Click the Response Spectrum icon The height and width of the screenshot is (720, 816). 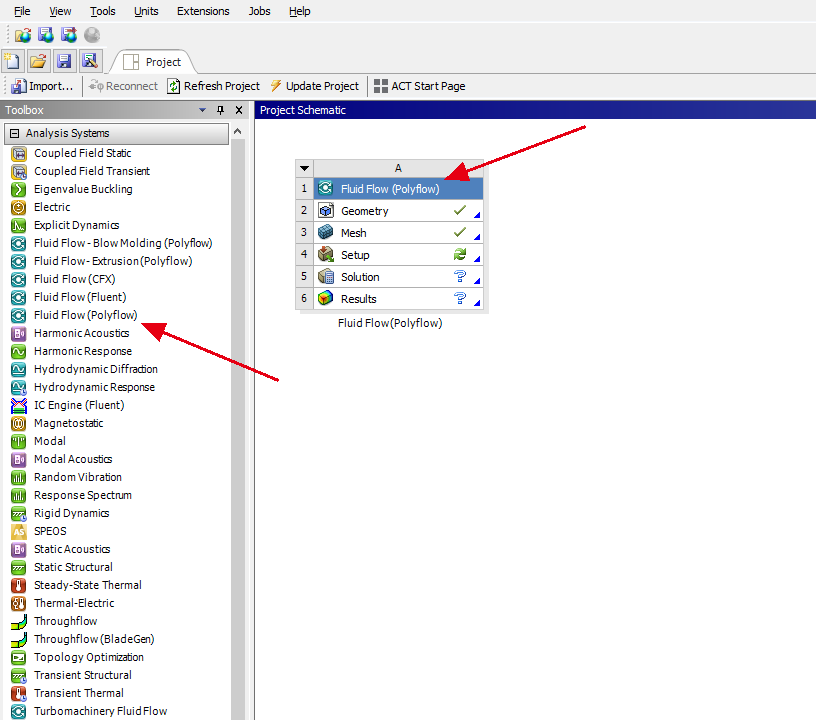19,495
